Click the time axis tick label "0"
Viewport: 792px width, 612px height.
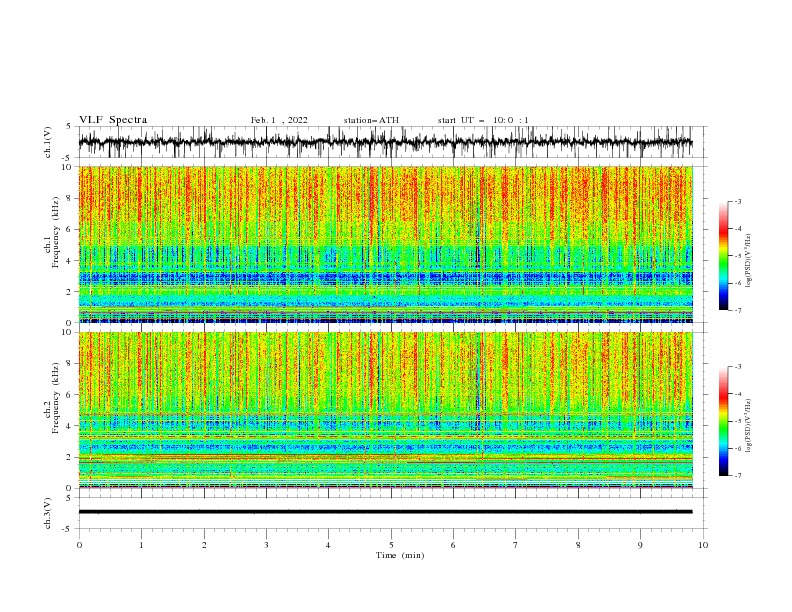pos(79,545)
